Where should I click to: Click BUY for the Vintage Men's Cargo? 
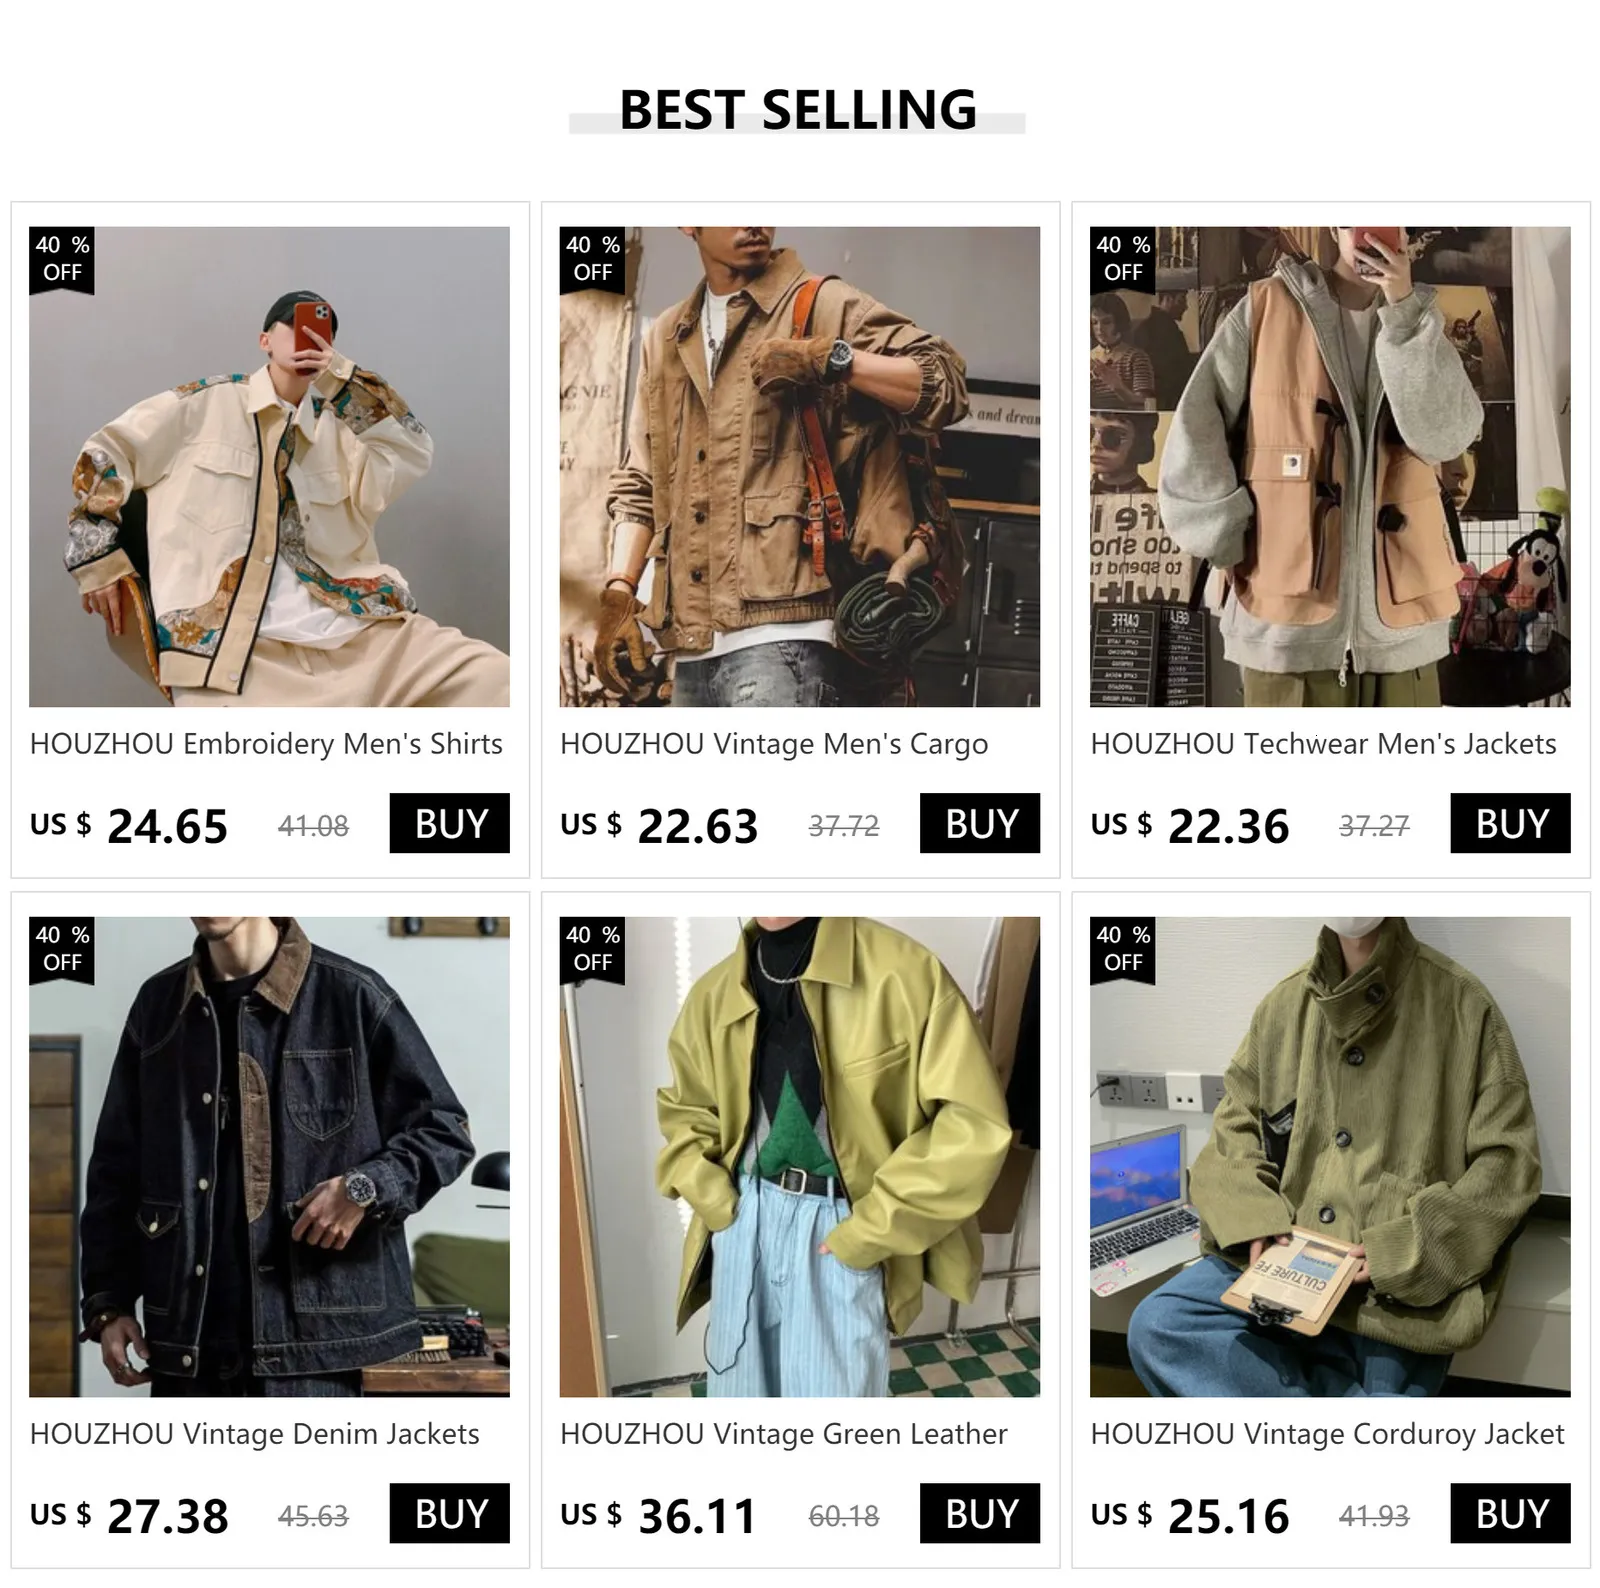point(980,823)
